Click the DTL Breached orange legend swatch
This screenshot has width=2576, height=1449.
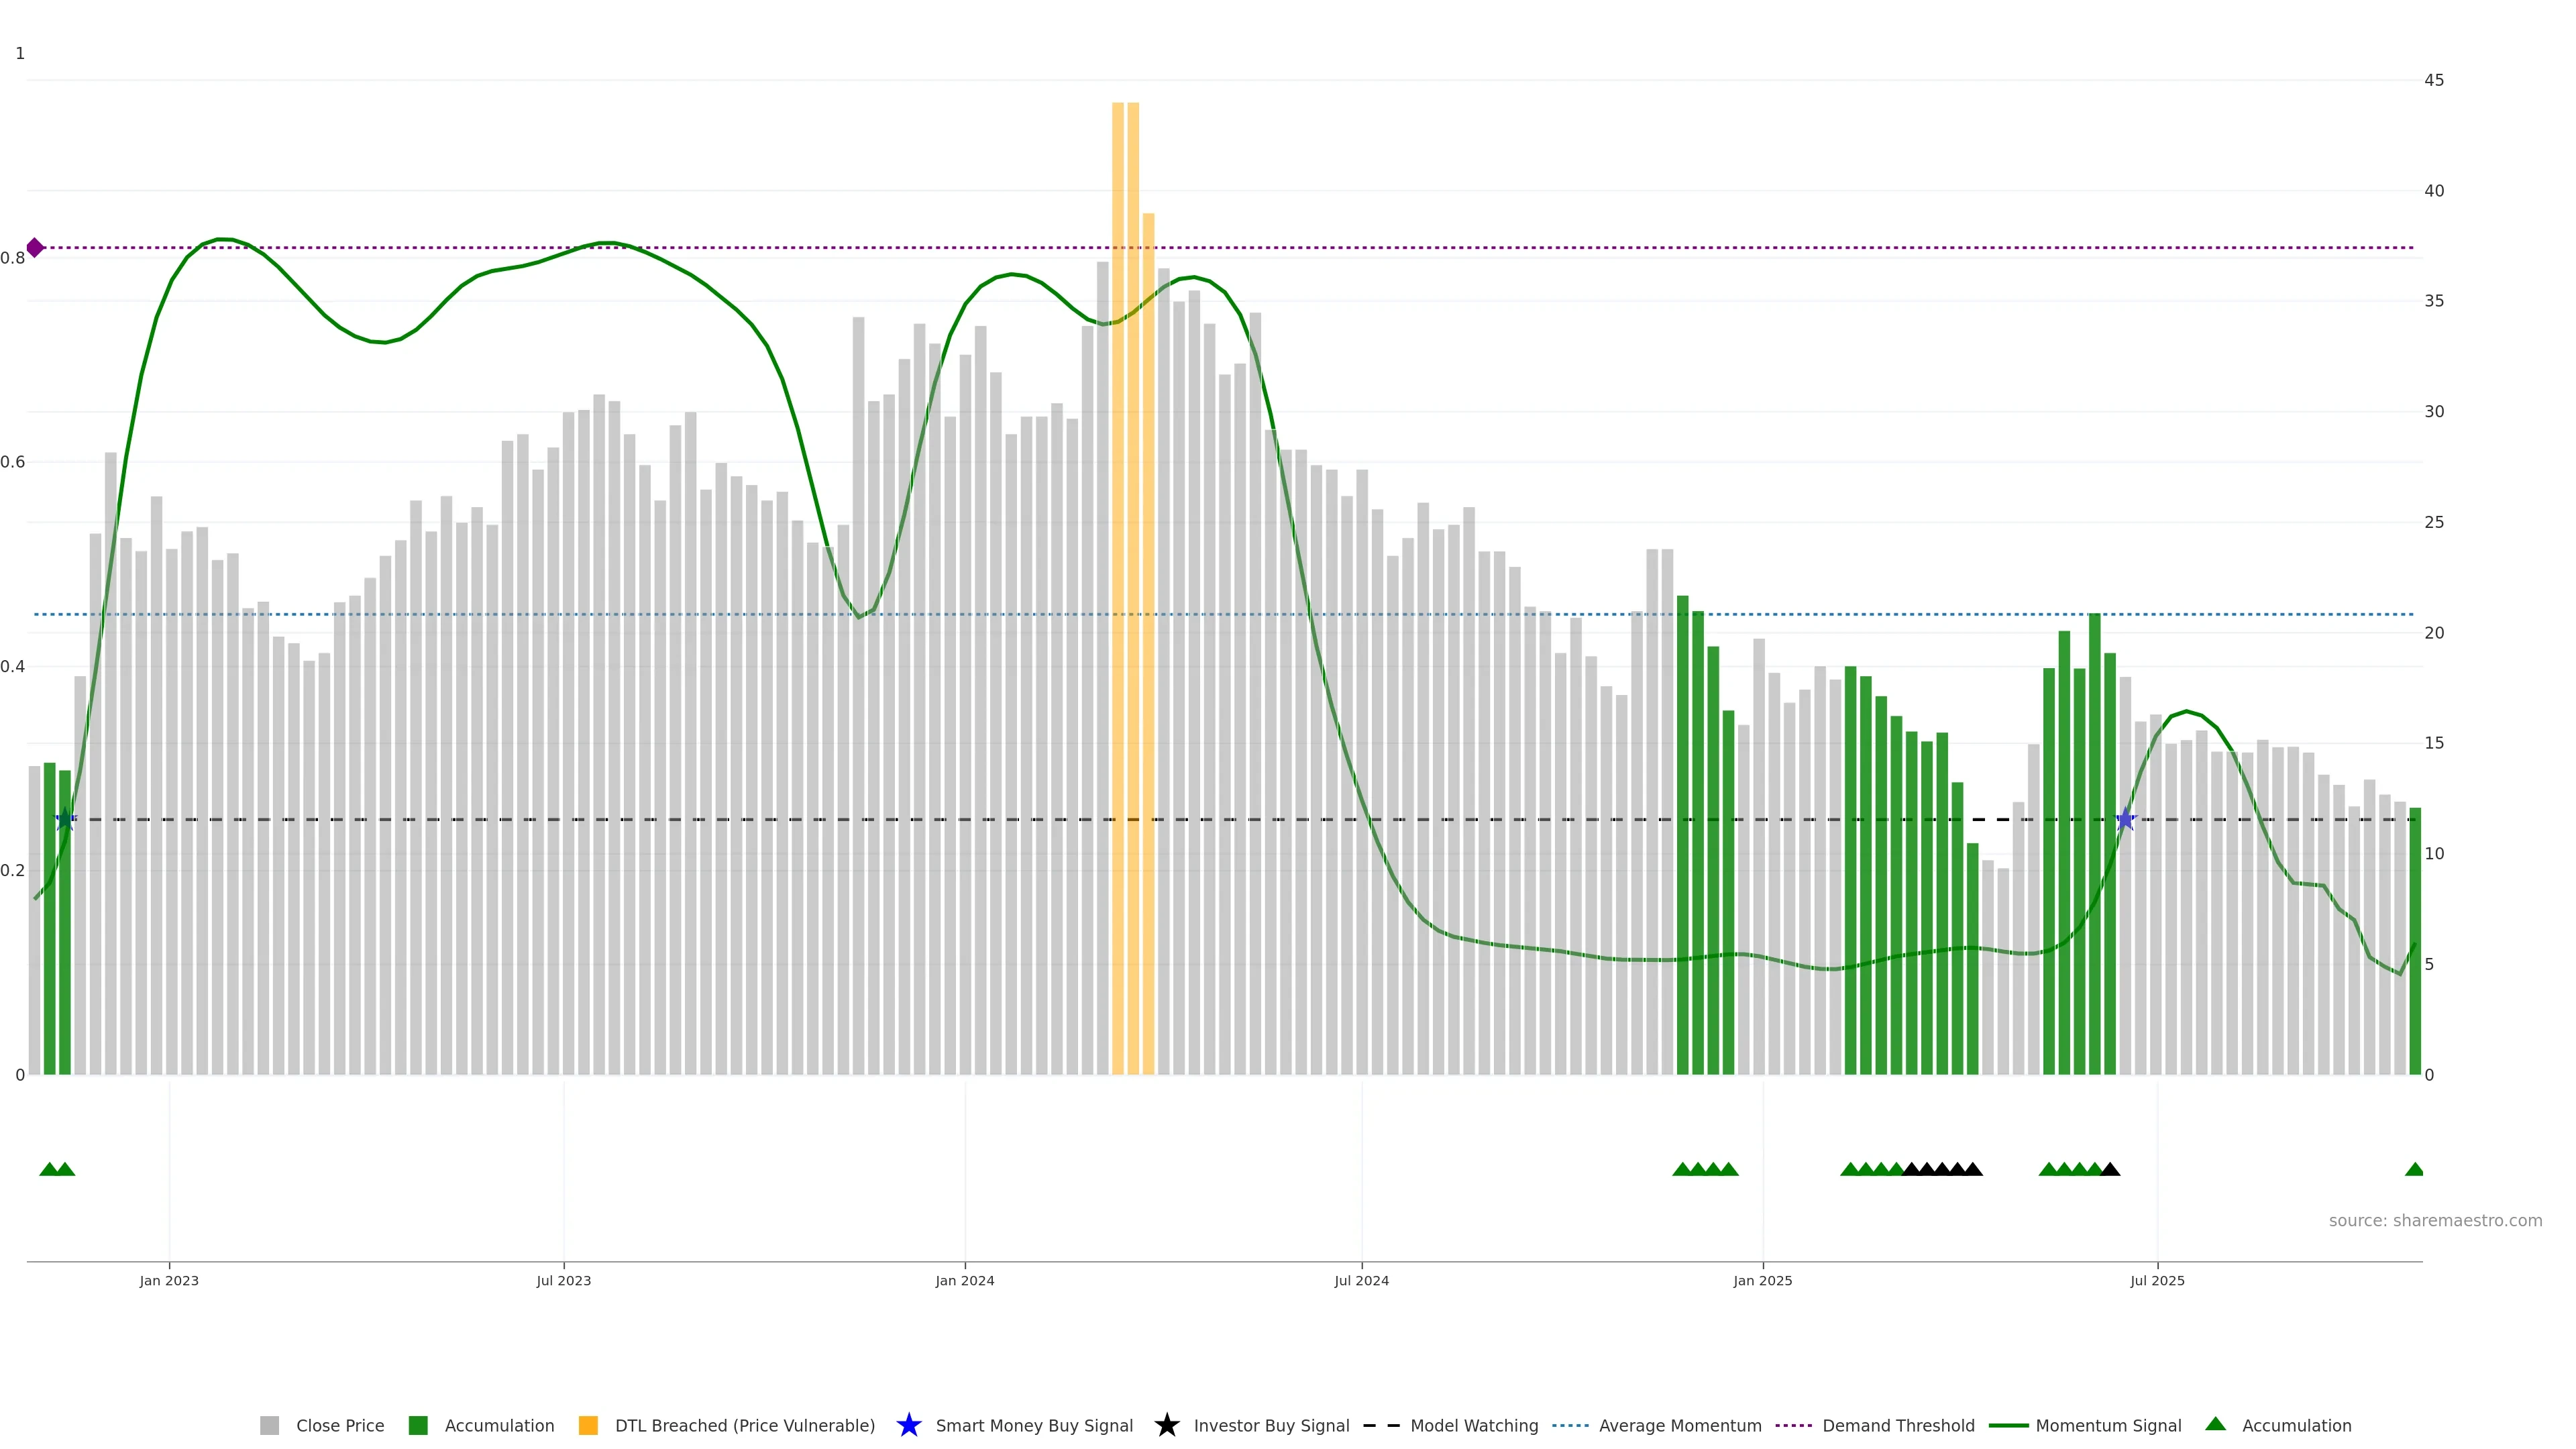point(588,1425)
